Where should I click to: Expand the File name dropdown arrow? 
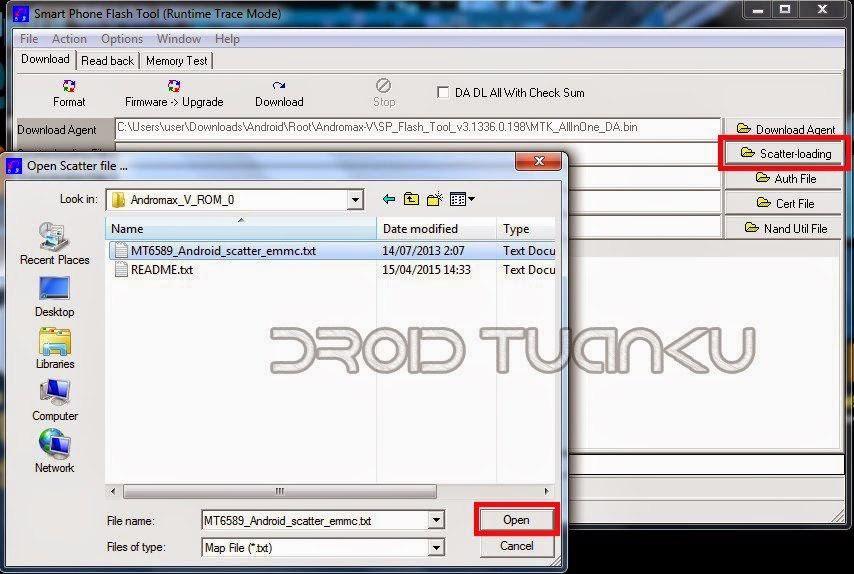coord(436,520)
